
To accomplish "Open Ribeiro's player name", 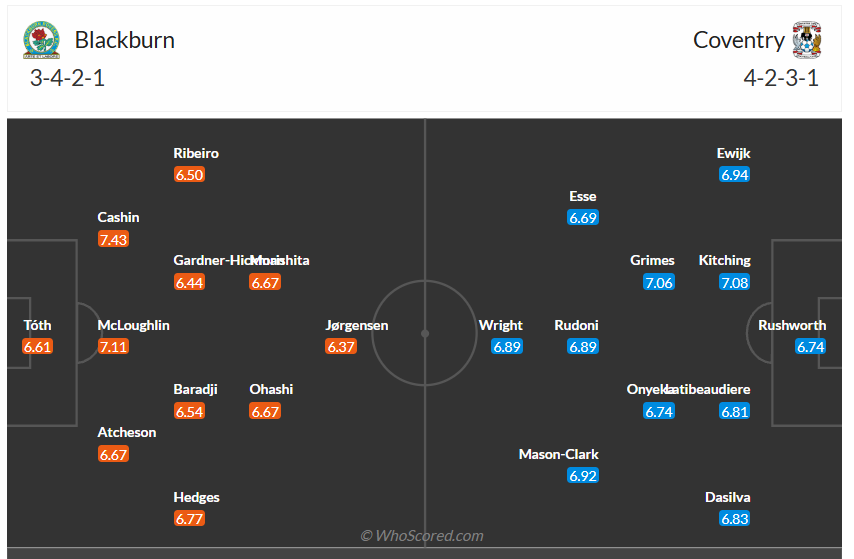I will coord(196,153).
